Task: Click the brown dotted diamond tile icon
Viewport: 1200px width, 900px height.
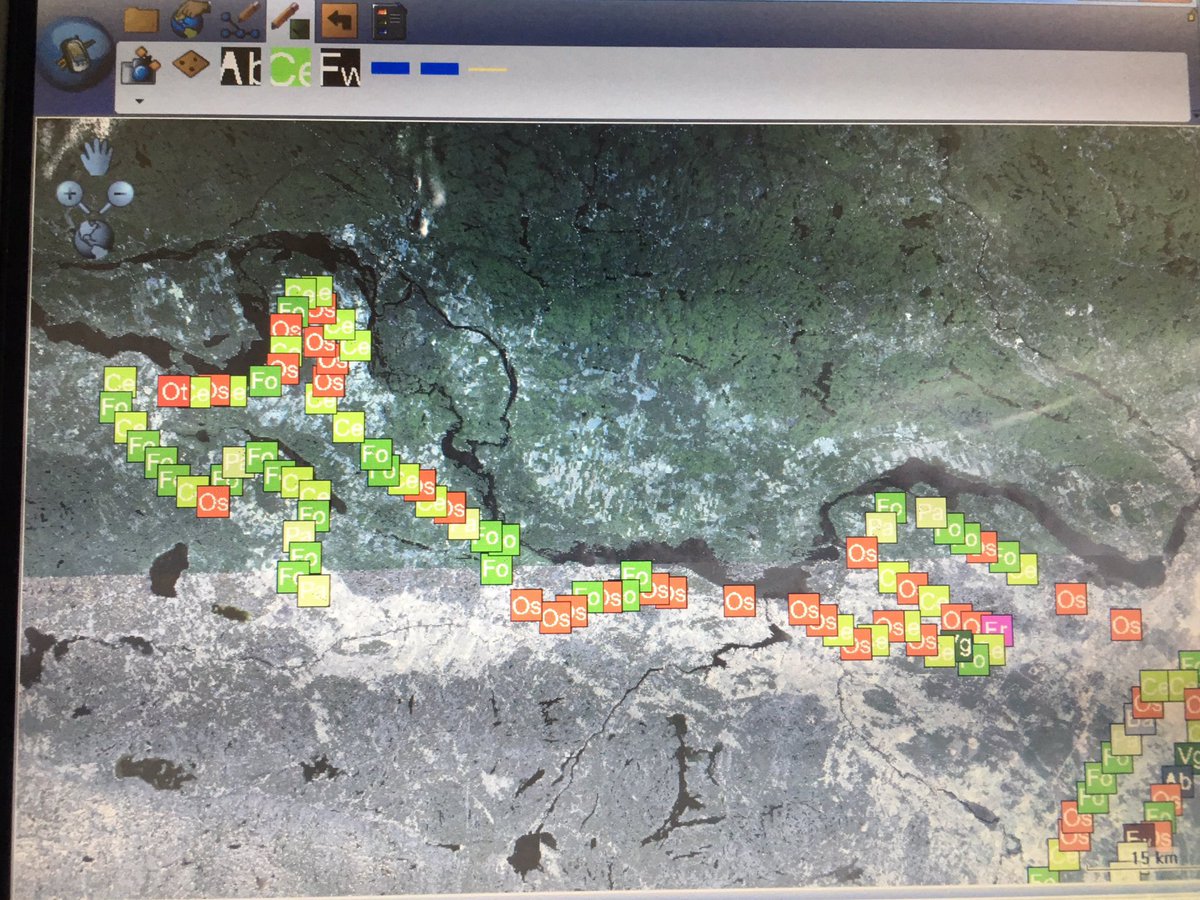Action: click(189, 66)
